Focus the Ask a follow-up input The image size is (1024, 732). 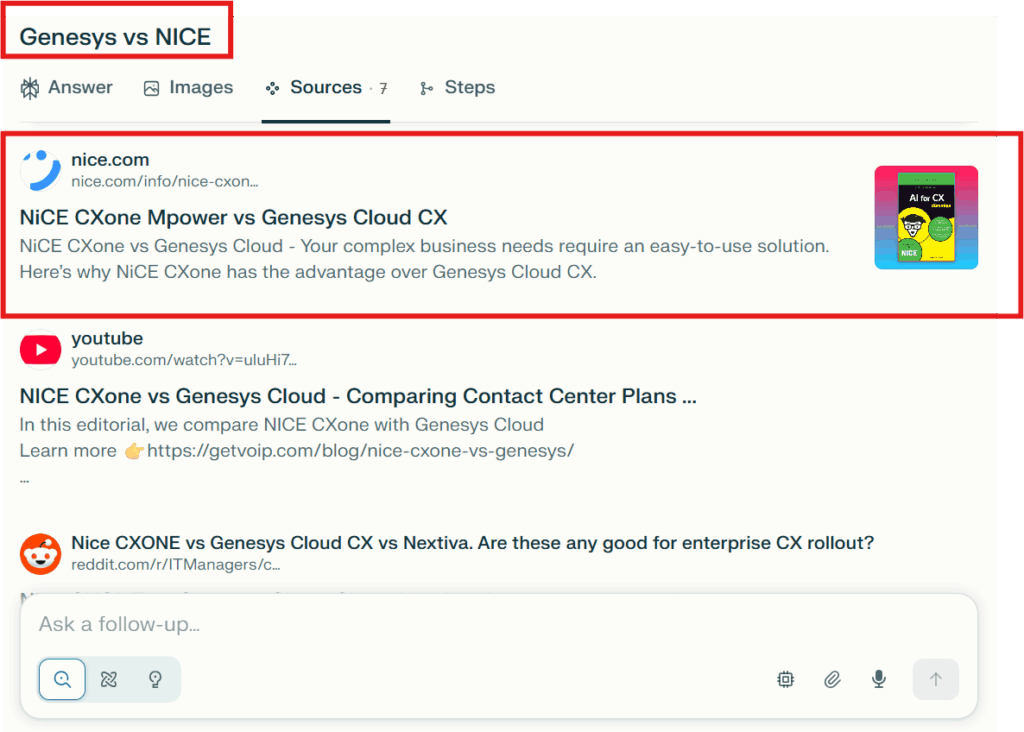pyautogui.click(x=499, y=624)
